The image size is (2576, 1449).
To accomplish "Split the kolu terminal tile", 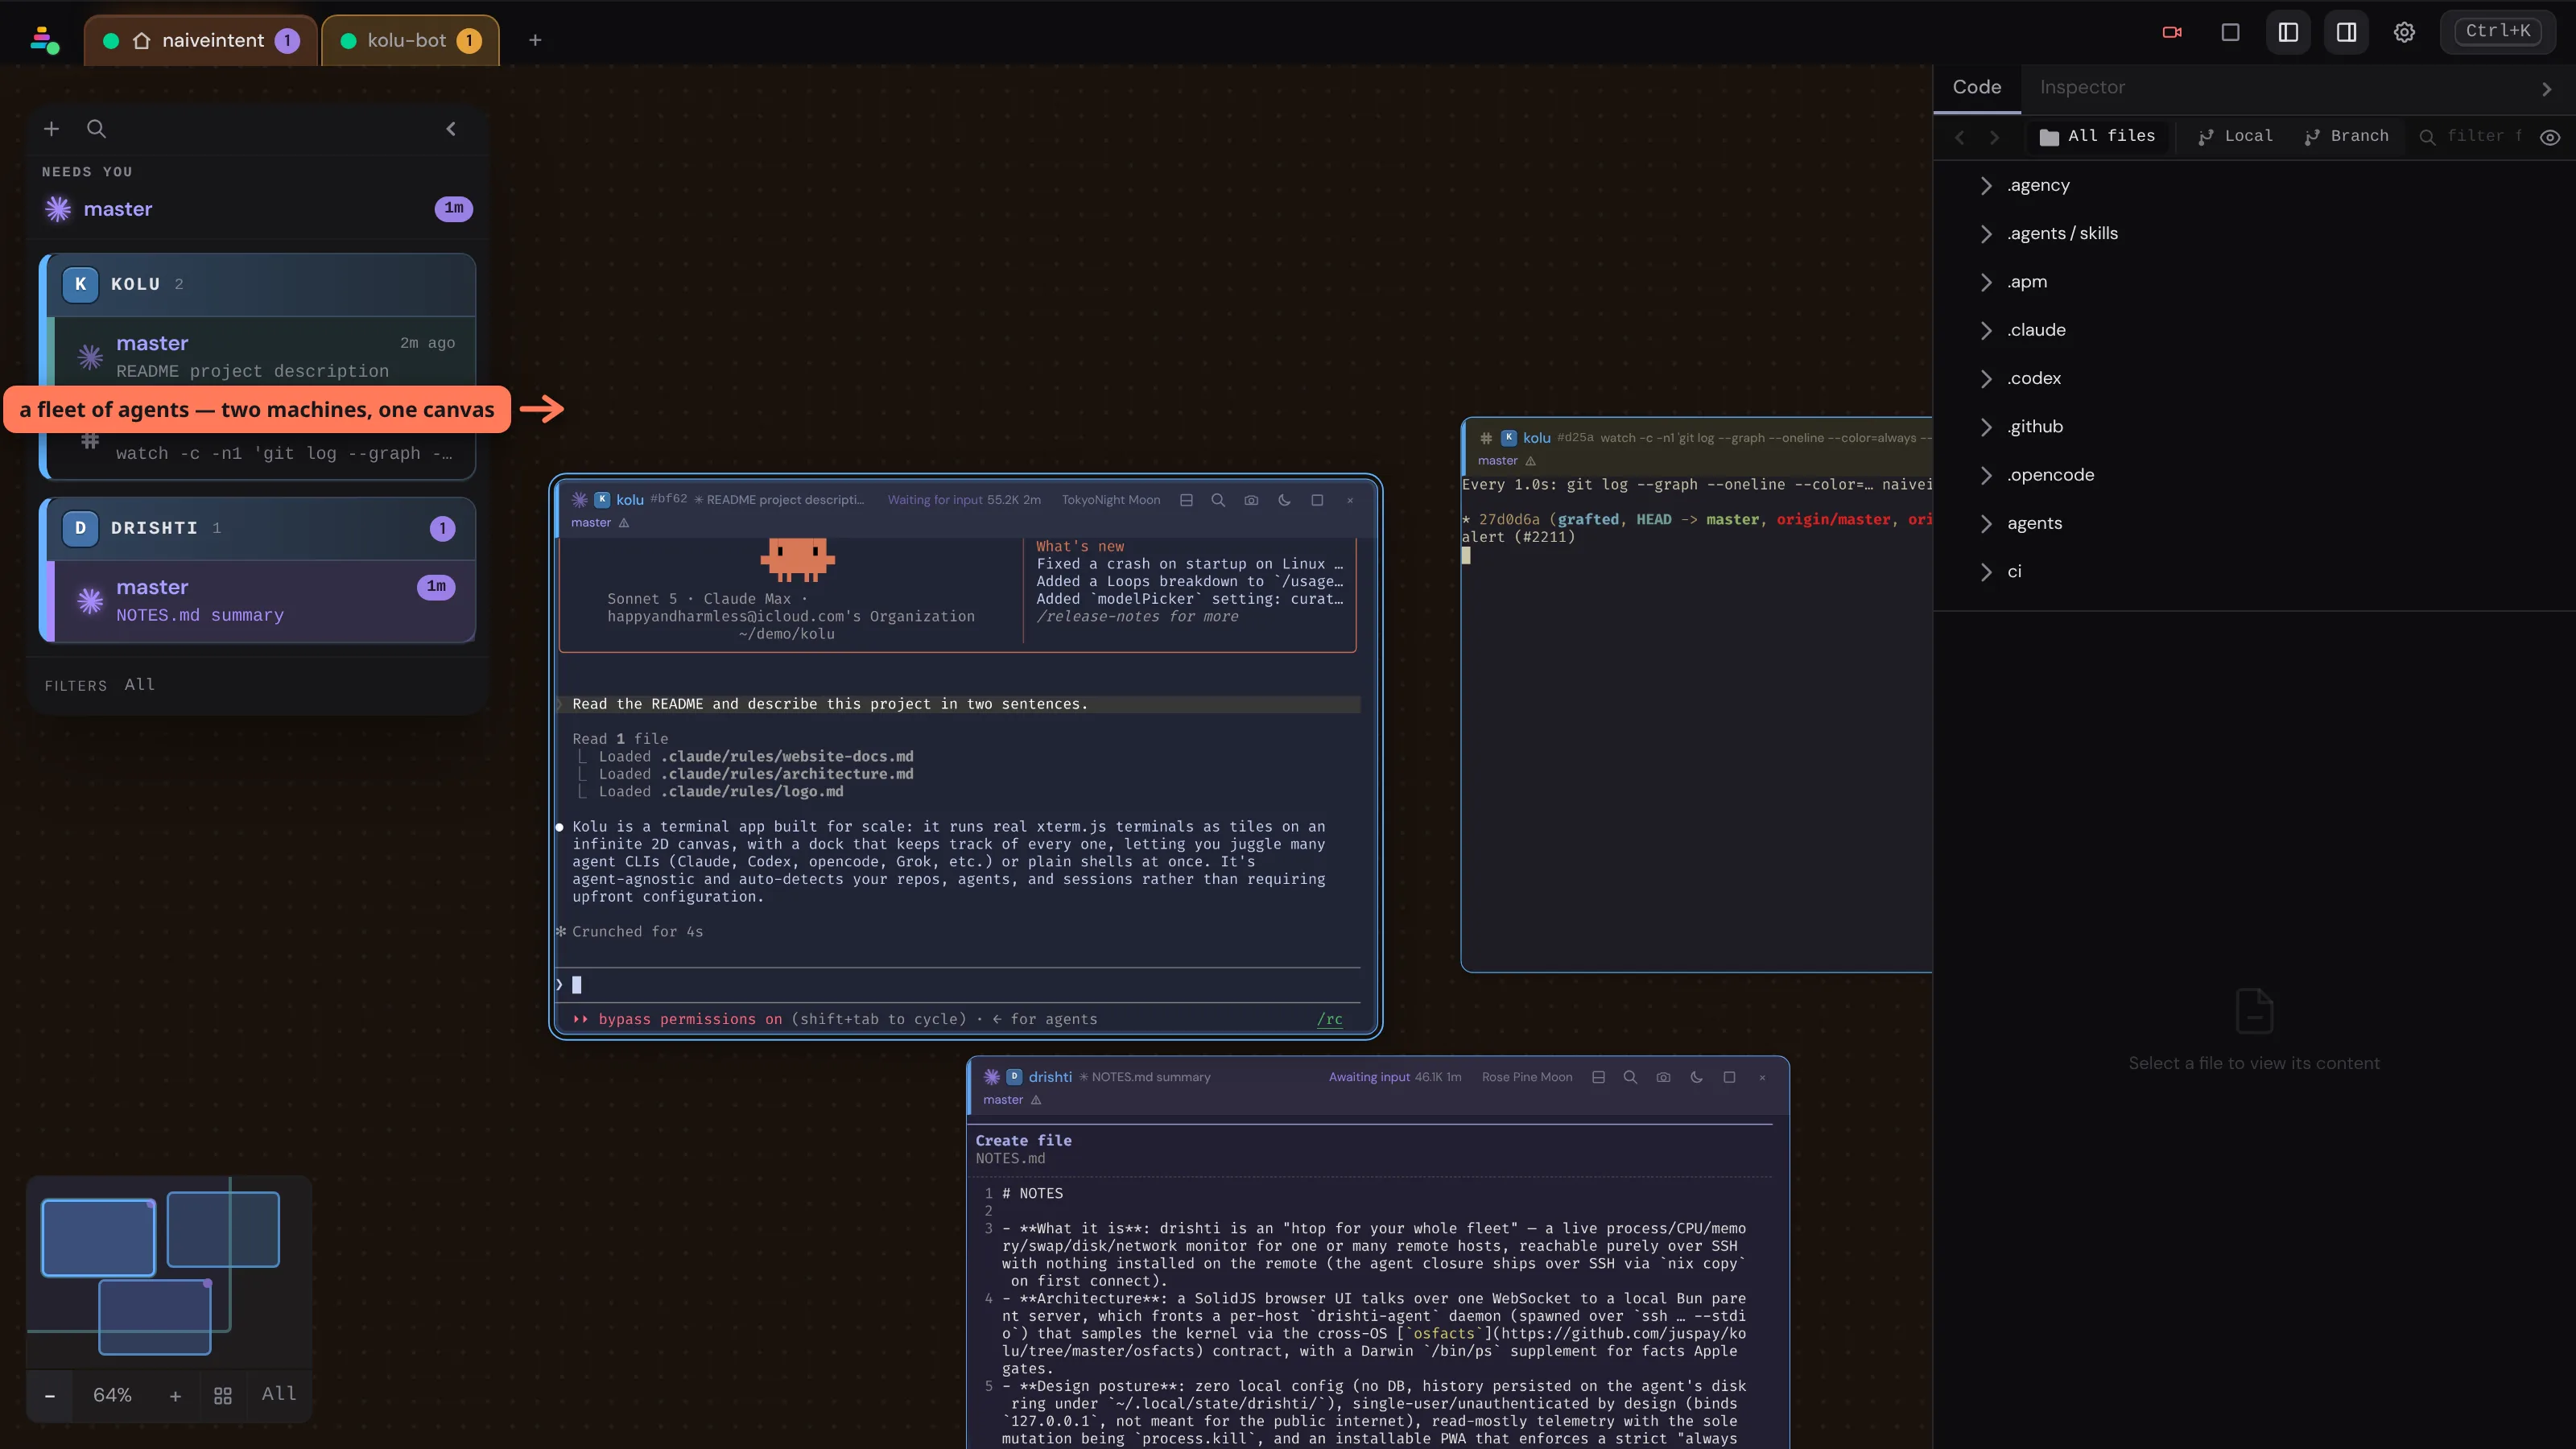I will coord(1186,500).
